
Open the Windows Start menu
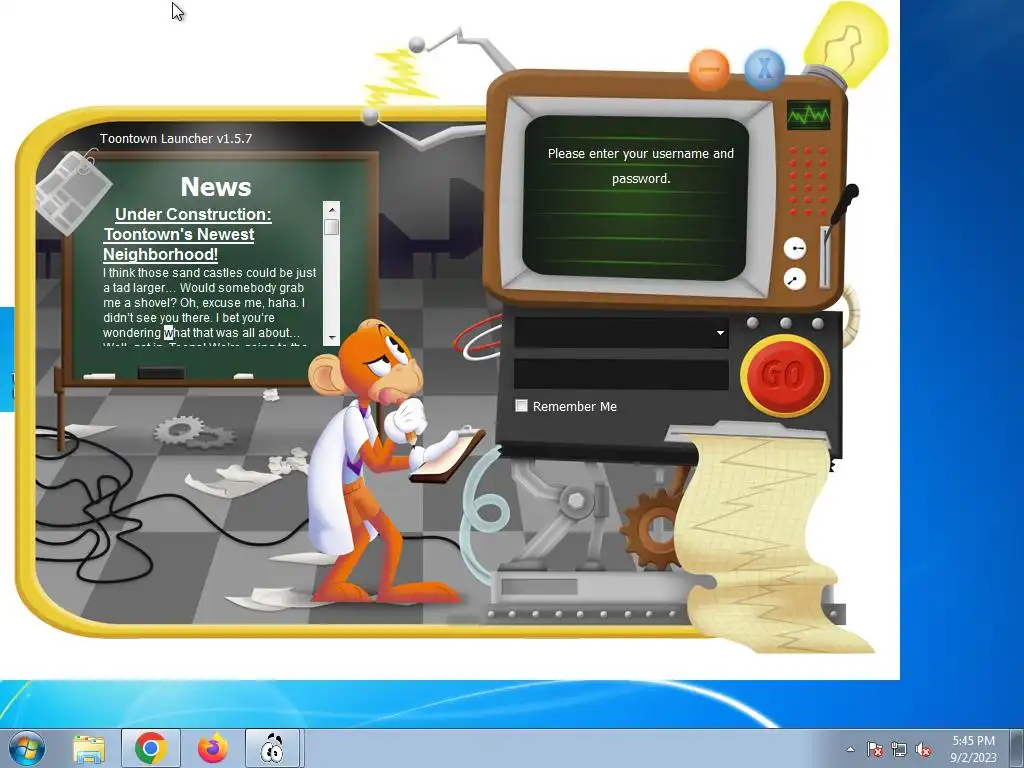tap(27, 748)
